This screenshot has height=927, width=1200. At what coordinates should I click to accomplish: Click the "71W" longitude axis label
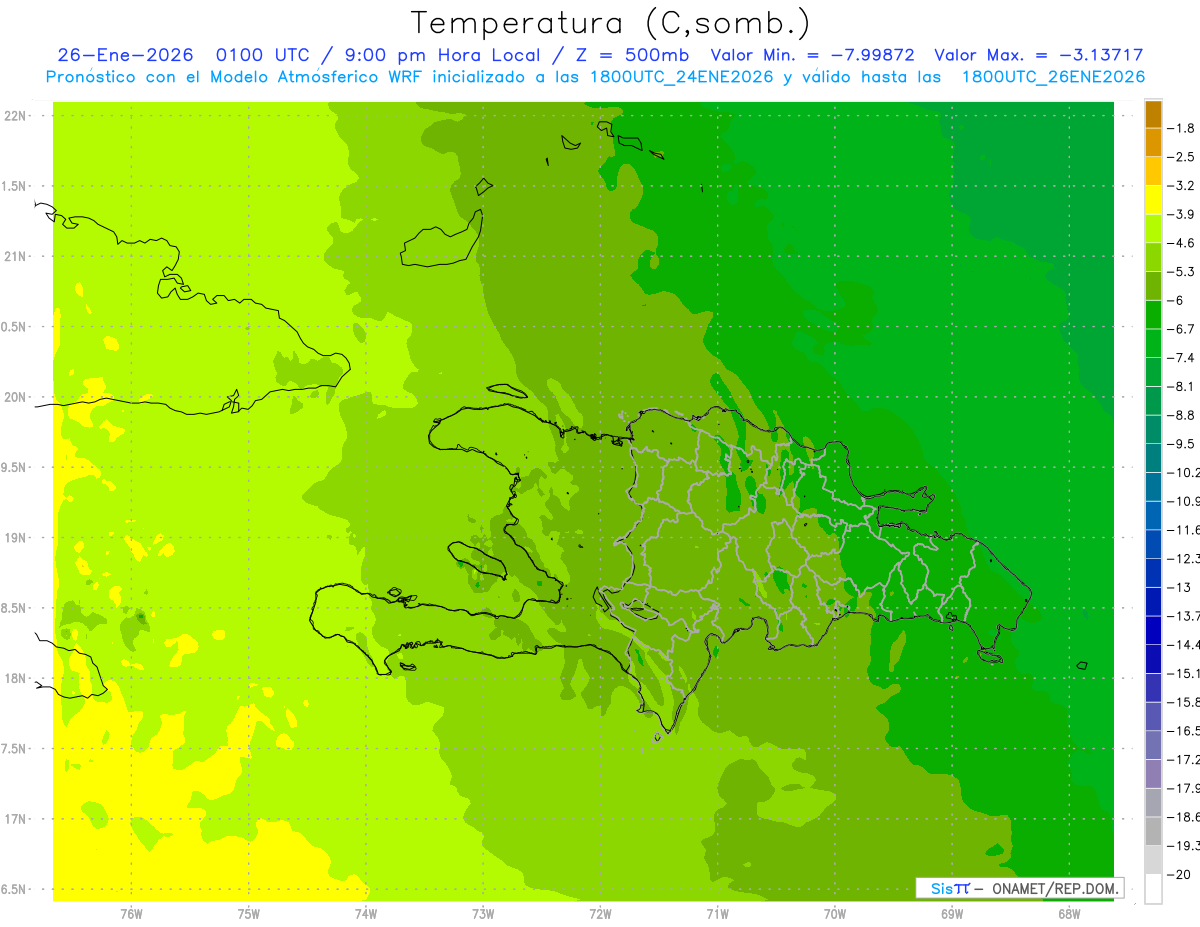point(717,914)
